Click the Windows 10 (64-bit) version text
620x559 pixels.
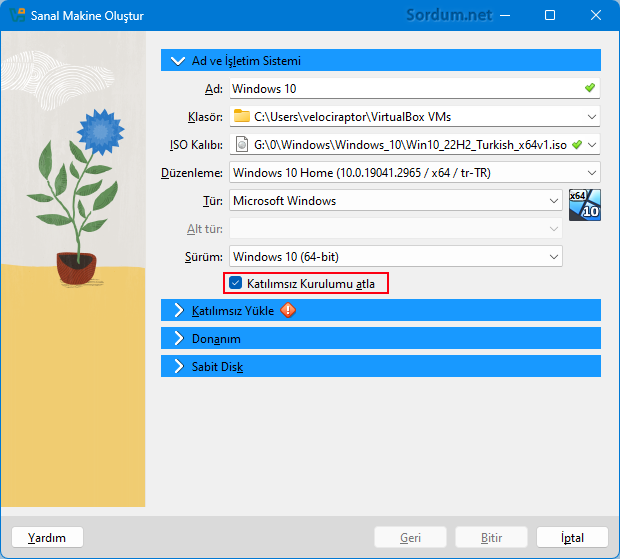tap(286, 257)
